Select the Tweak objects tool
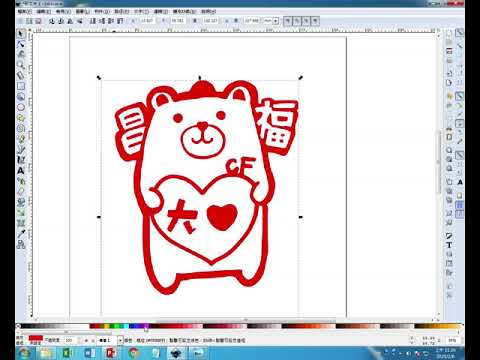 pyautogui.click(x=21, y=54)
